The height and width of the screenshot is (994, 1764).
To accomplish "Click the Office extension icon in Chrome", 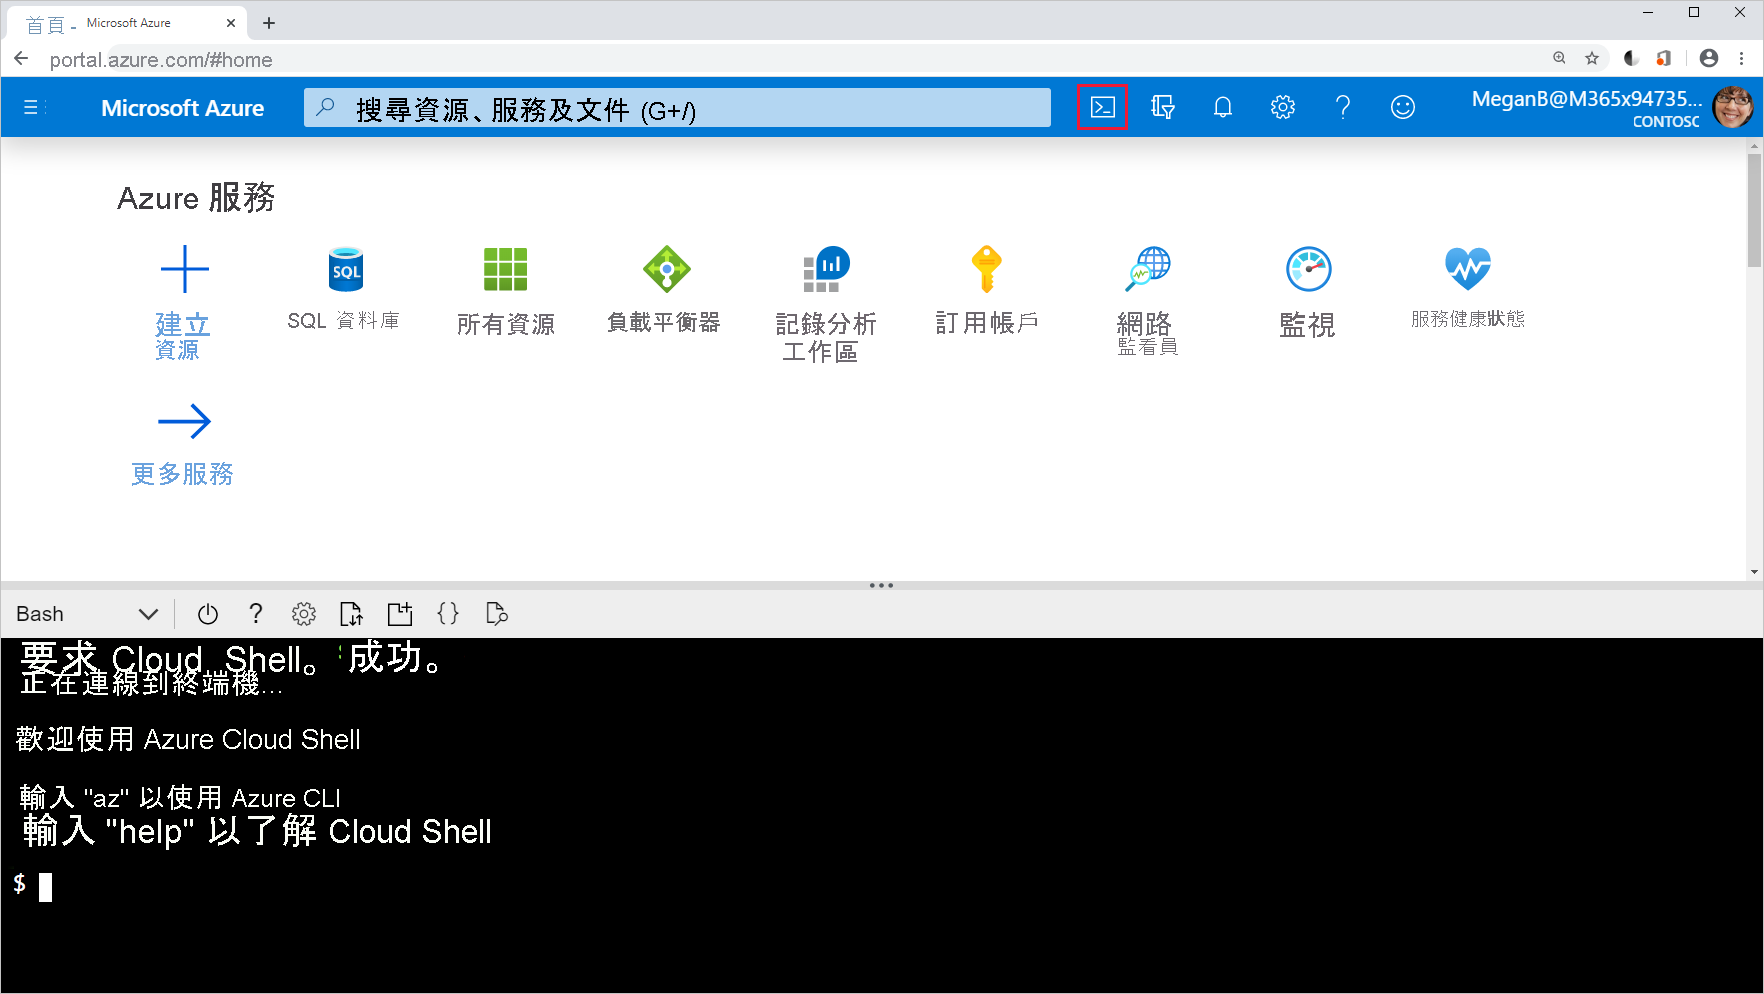I will pos(1663,58).
